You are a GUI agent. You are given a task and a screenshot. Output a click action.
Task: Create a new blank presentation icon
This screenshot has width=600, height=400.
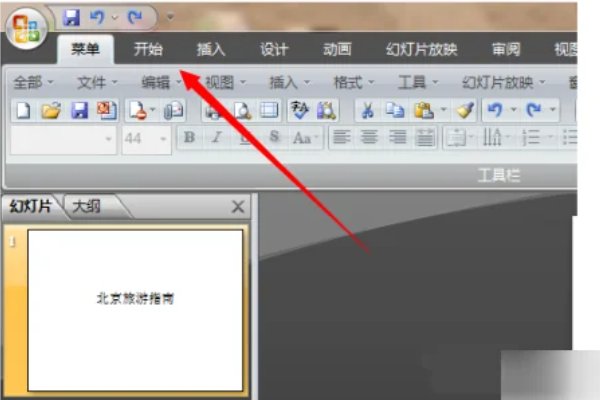click(x=24, y=111)
